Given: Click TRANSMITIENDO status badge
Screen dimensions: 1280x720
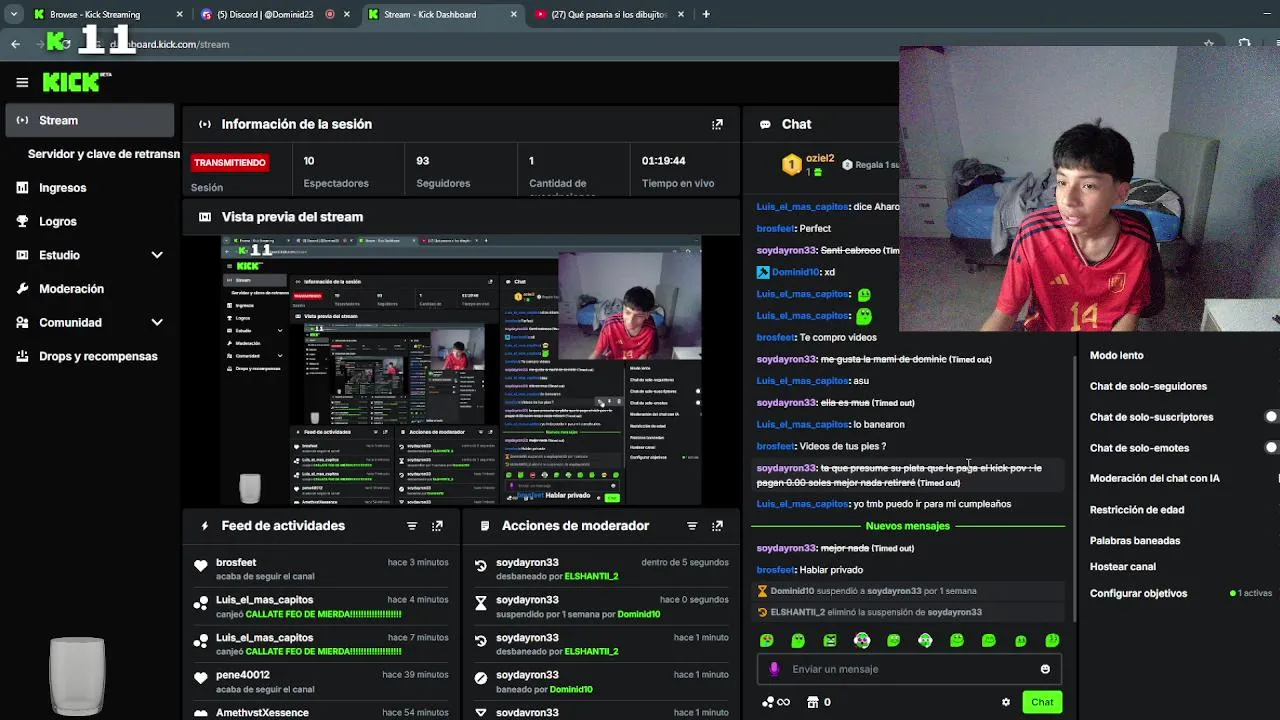Looking at the screenshot, I should [x=230, y=163].
